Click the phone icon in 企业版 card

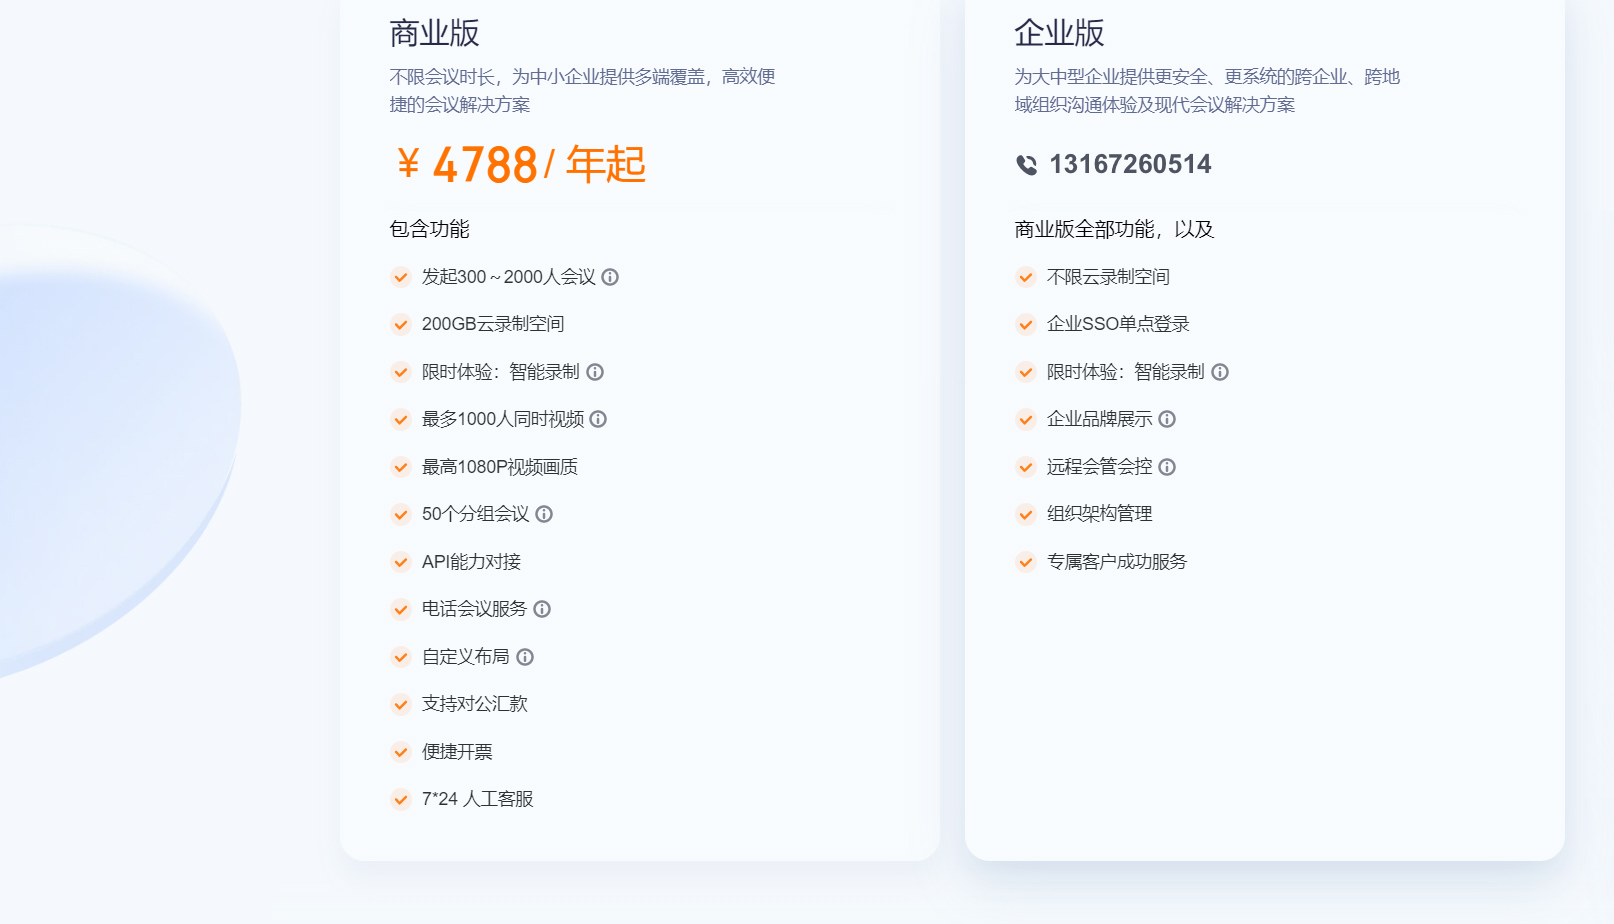click(1027, 165)
